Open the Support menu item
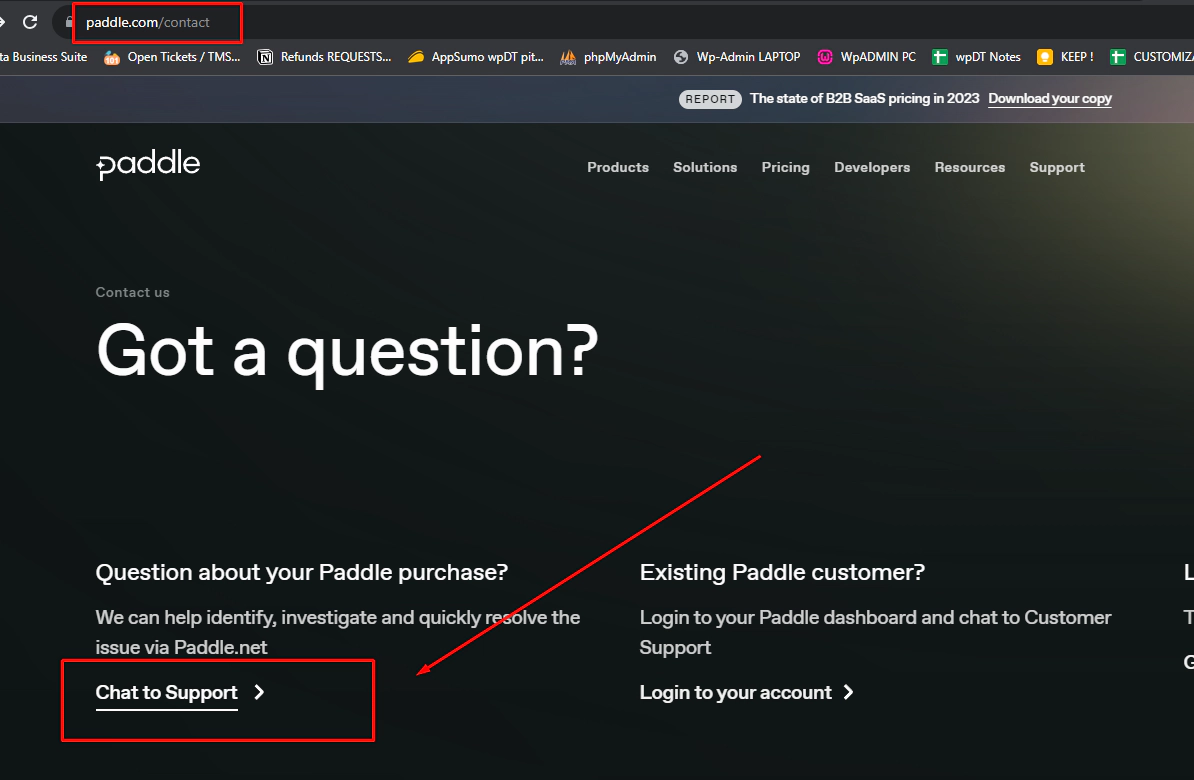 click(1057, 168)
